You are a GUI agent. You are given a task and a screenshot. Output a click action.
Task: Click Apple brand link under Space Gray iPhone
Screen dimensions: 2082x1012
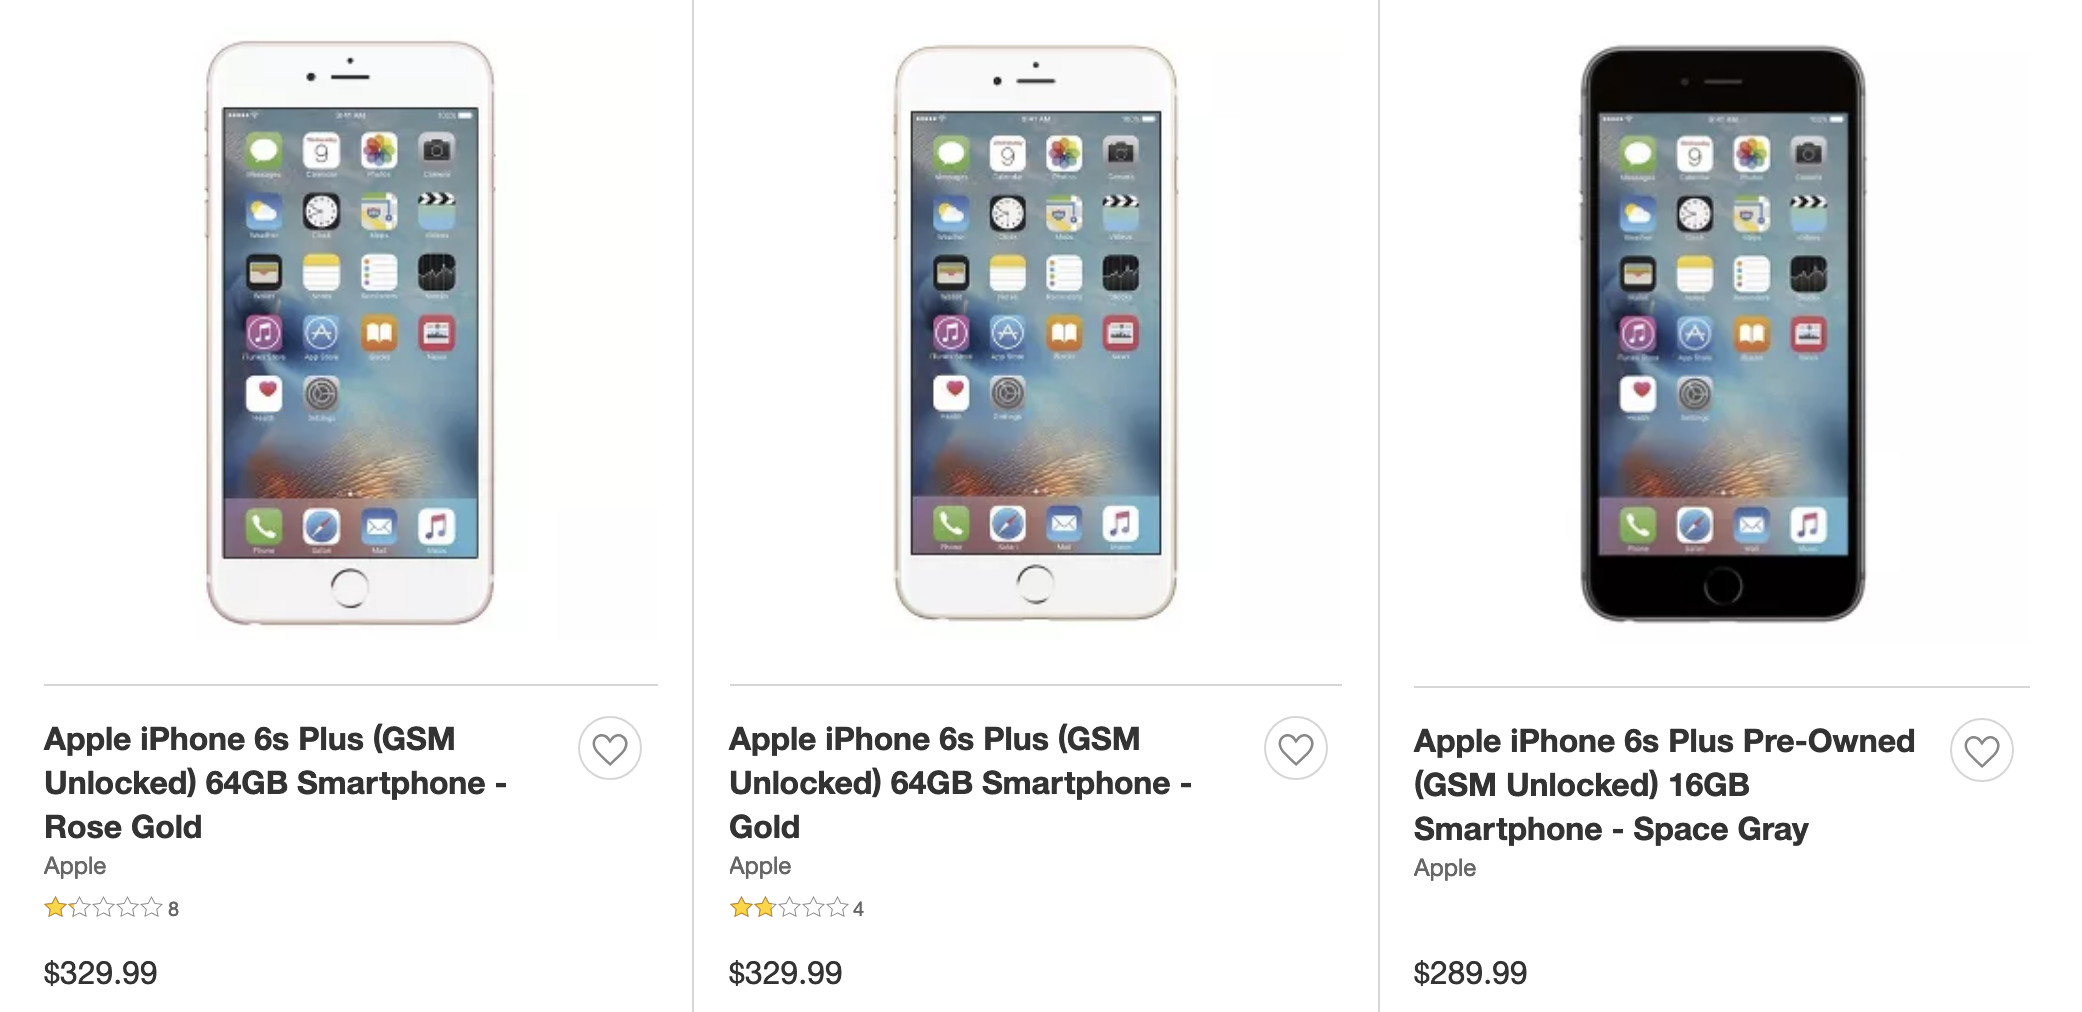pyautogui.click(x=1445, y=868)
